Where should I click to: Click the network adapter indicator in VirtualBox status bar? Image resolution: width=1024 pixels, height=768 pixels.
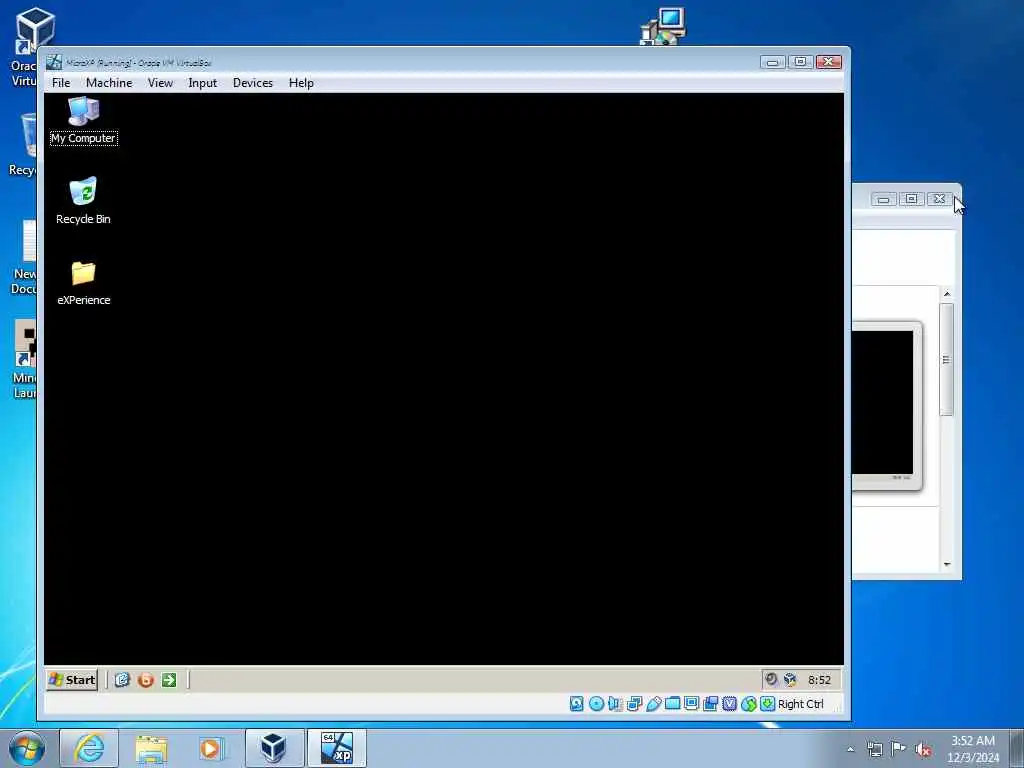634,703
